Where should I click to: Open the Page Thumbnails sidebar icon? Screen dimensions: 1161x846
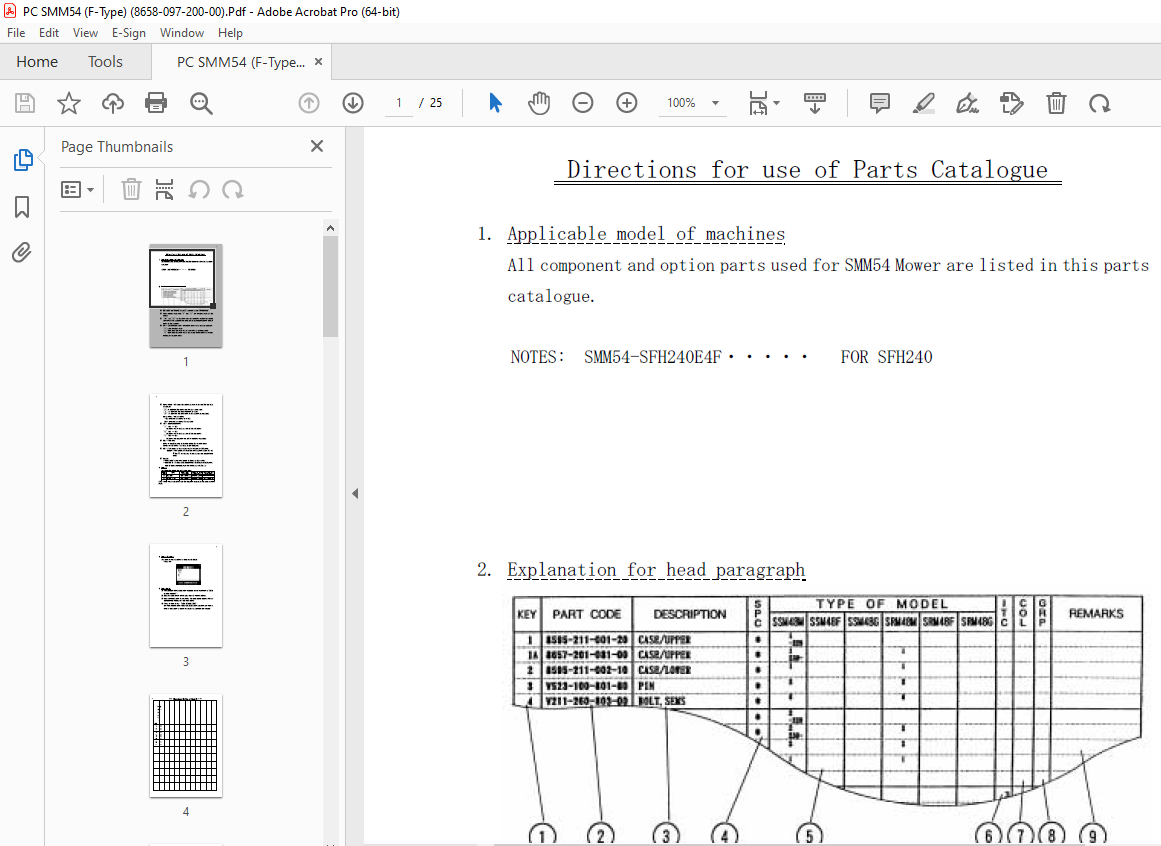[23, 160]
